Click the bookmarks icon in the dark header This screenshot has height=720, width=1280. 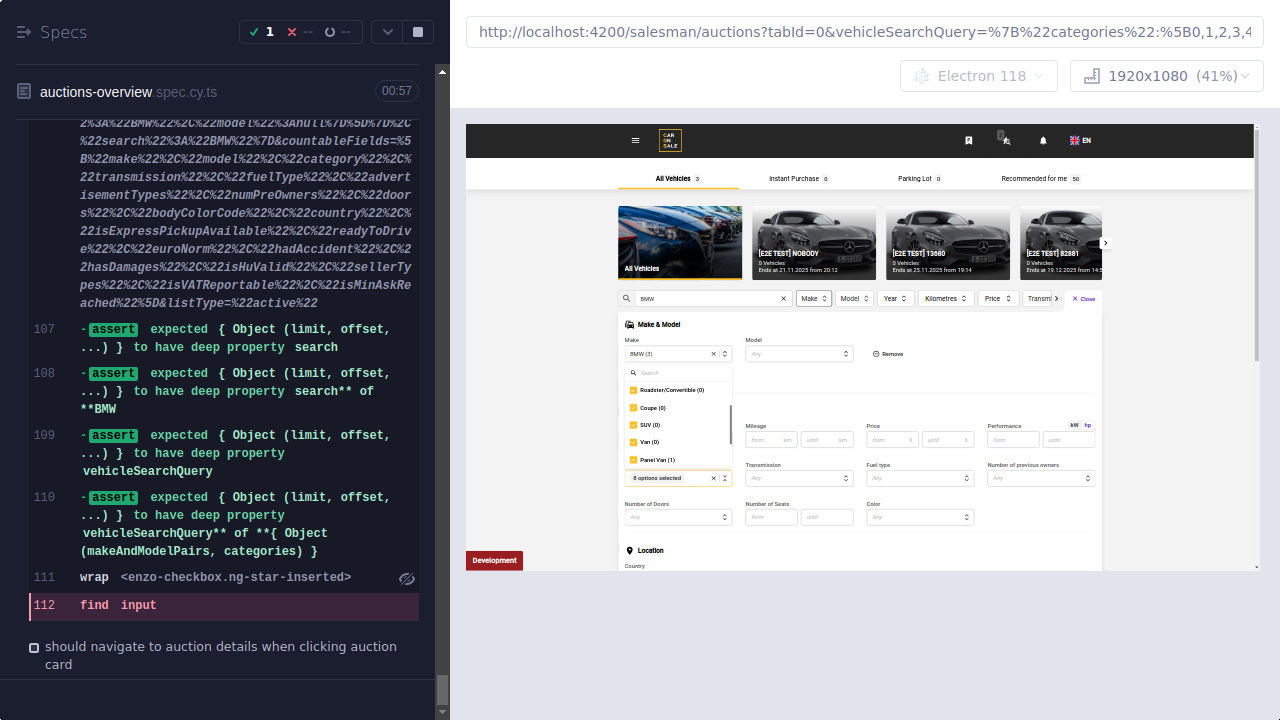968,140
